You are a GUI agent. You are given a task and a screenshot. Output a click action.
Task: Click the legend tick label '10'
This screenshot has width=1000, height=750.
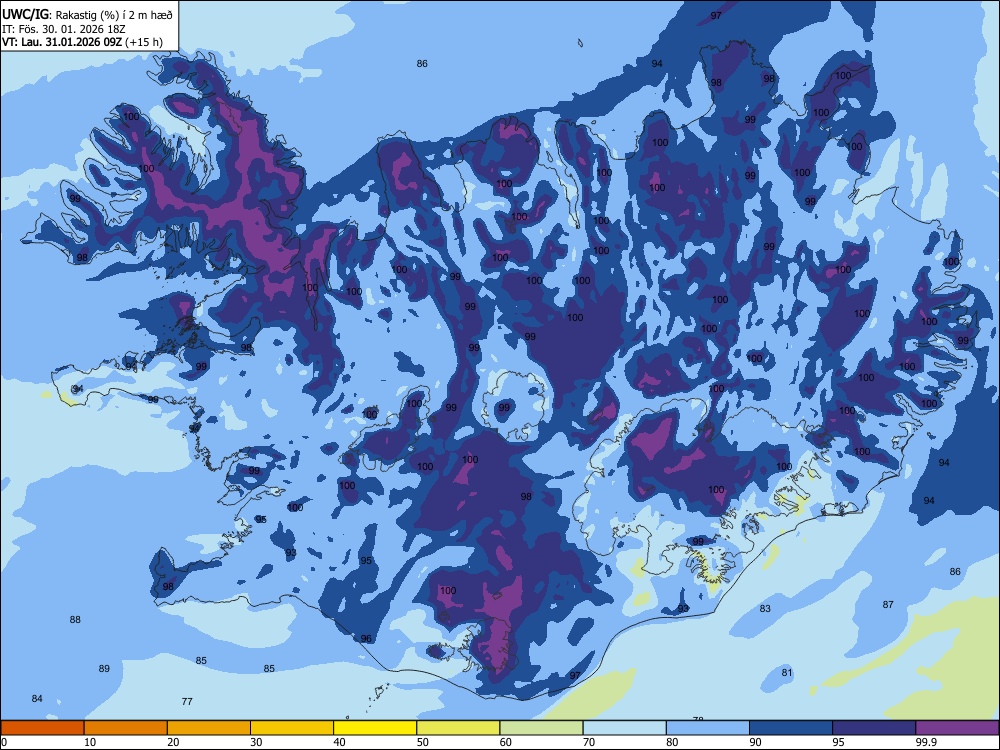(90, 742)
